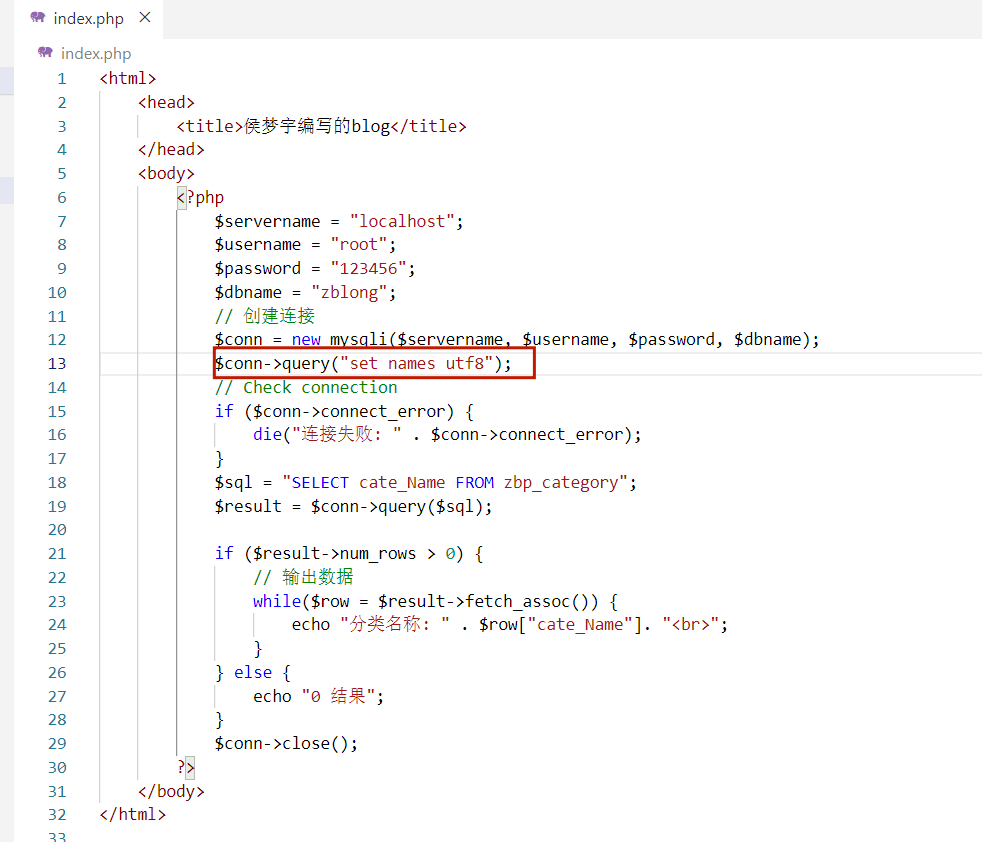
Task: Click the <head> opening tag
Action: click(166, 103)
